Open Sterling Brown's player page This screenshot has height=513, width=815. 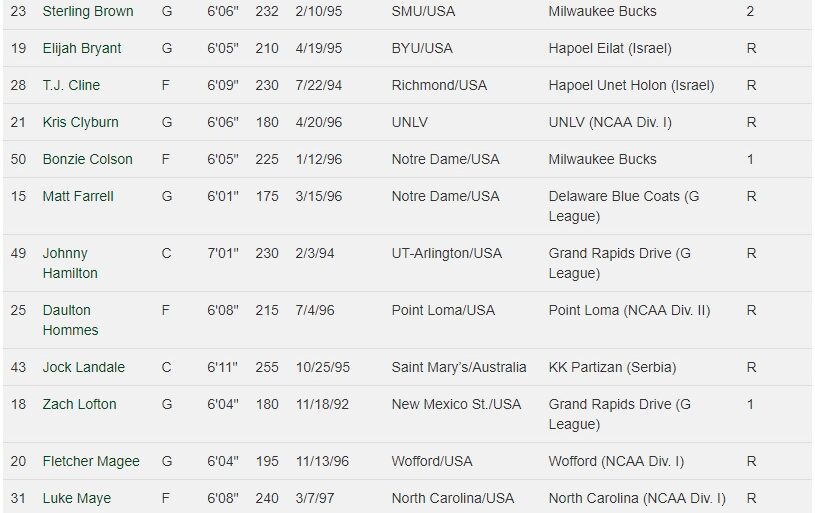(88, 11)
